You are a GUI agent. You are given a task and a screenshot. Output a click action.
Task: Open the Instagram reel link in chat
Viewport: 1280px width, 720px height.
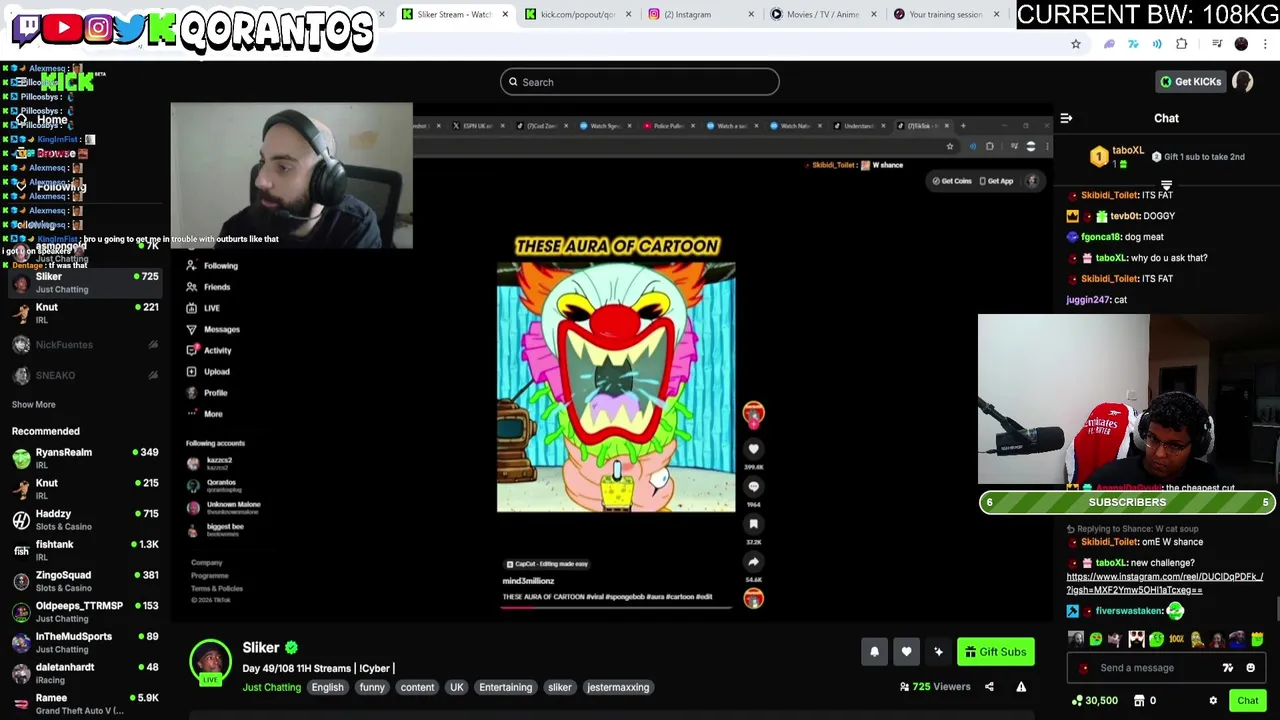pos(1164,583)
